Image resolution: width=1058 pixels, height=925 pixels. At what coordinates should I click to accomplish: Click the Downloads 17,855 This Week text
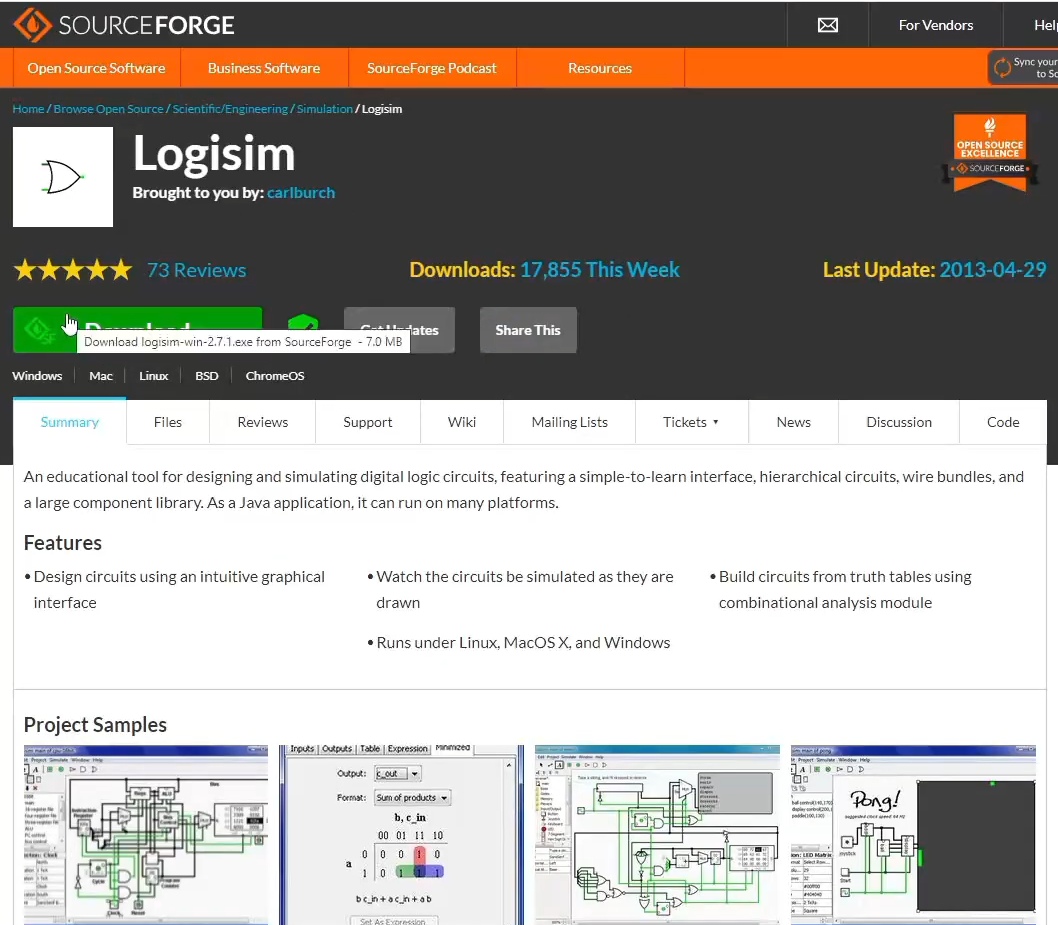click(x=544, y=270)
